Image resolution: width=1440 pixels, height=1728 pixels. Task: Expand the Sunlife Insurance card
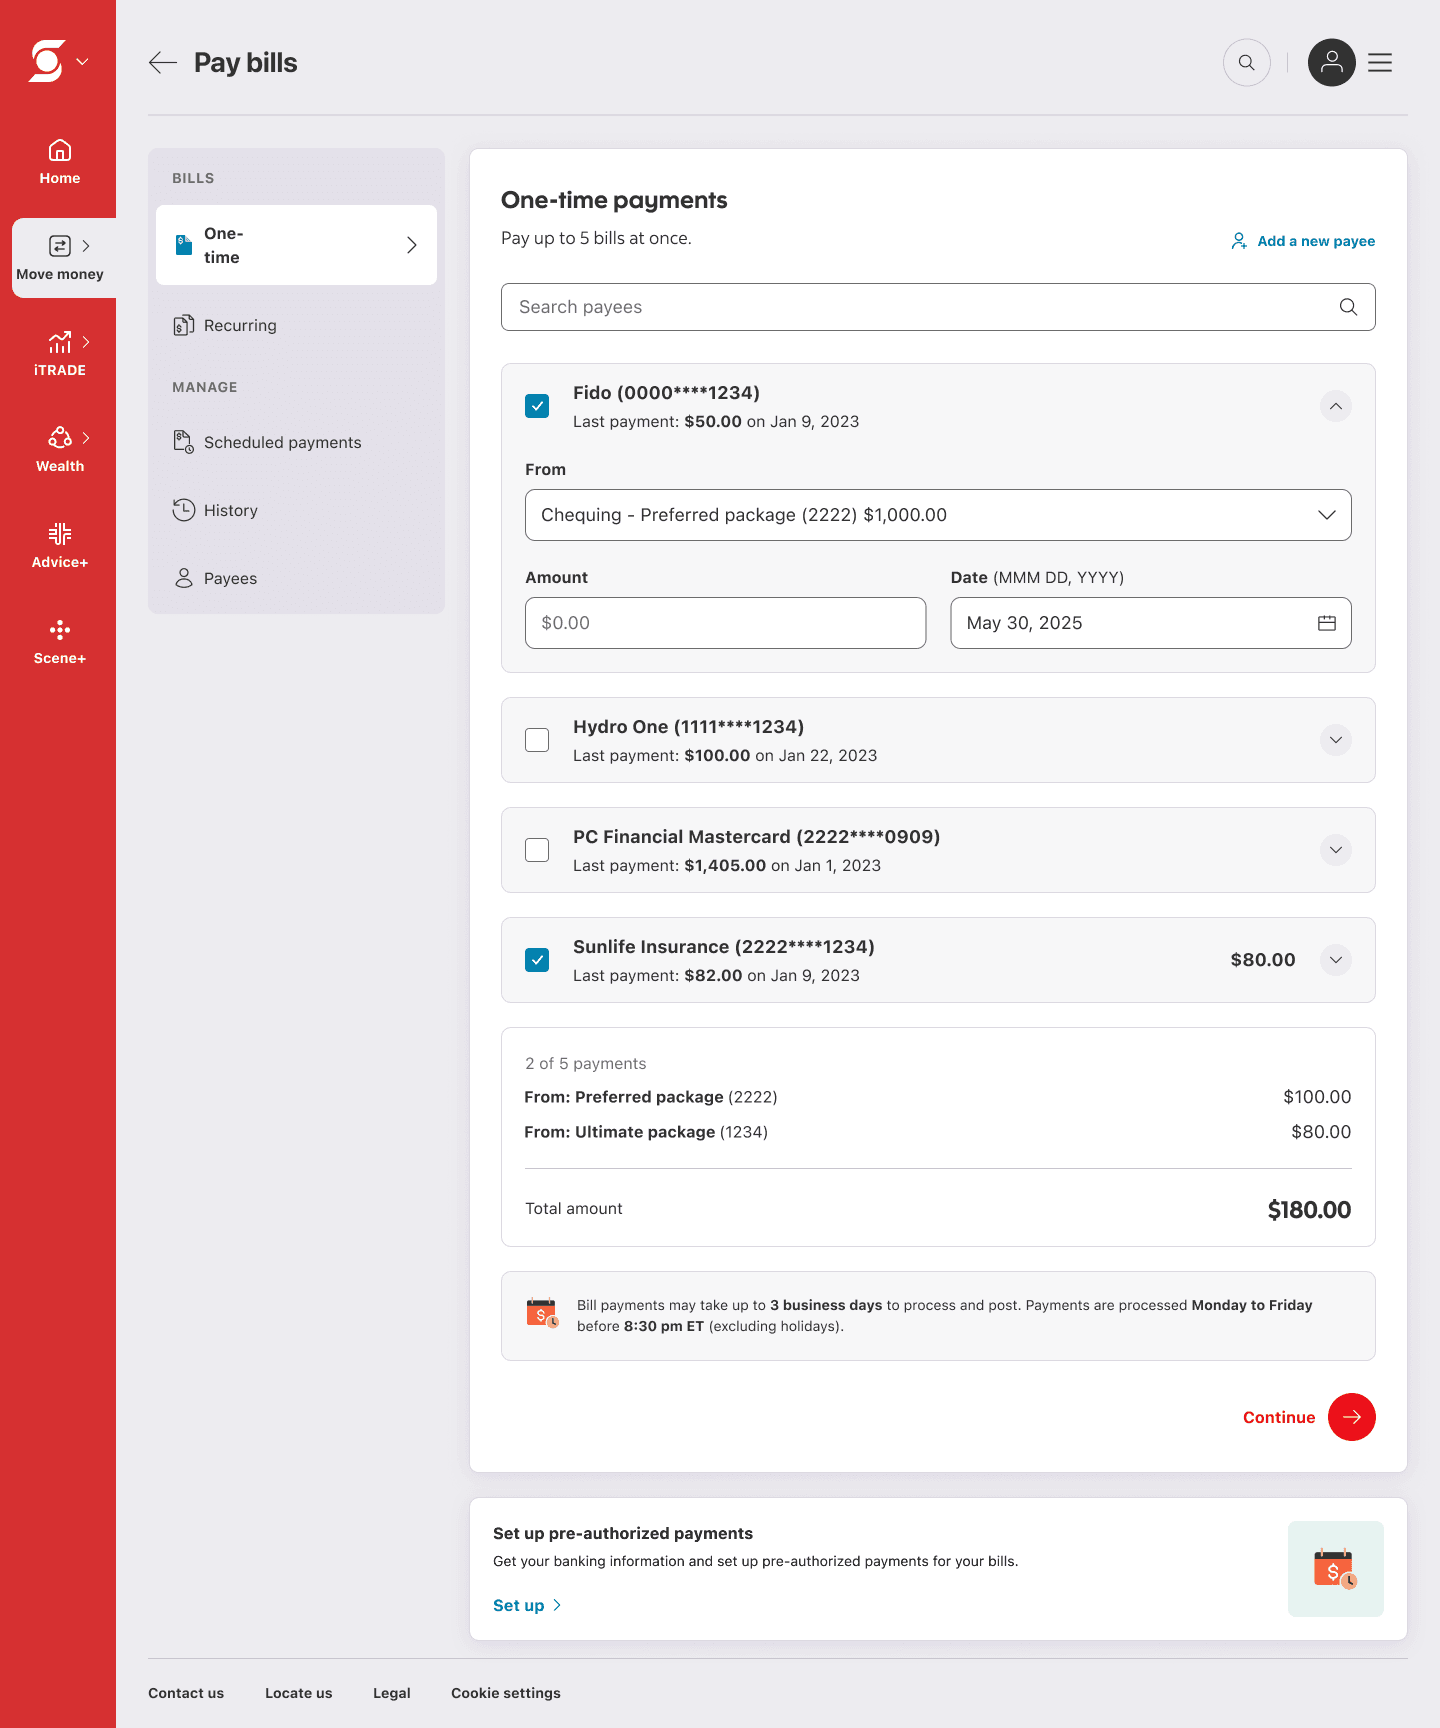[1336, 960]
